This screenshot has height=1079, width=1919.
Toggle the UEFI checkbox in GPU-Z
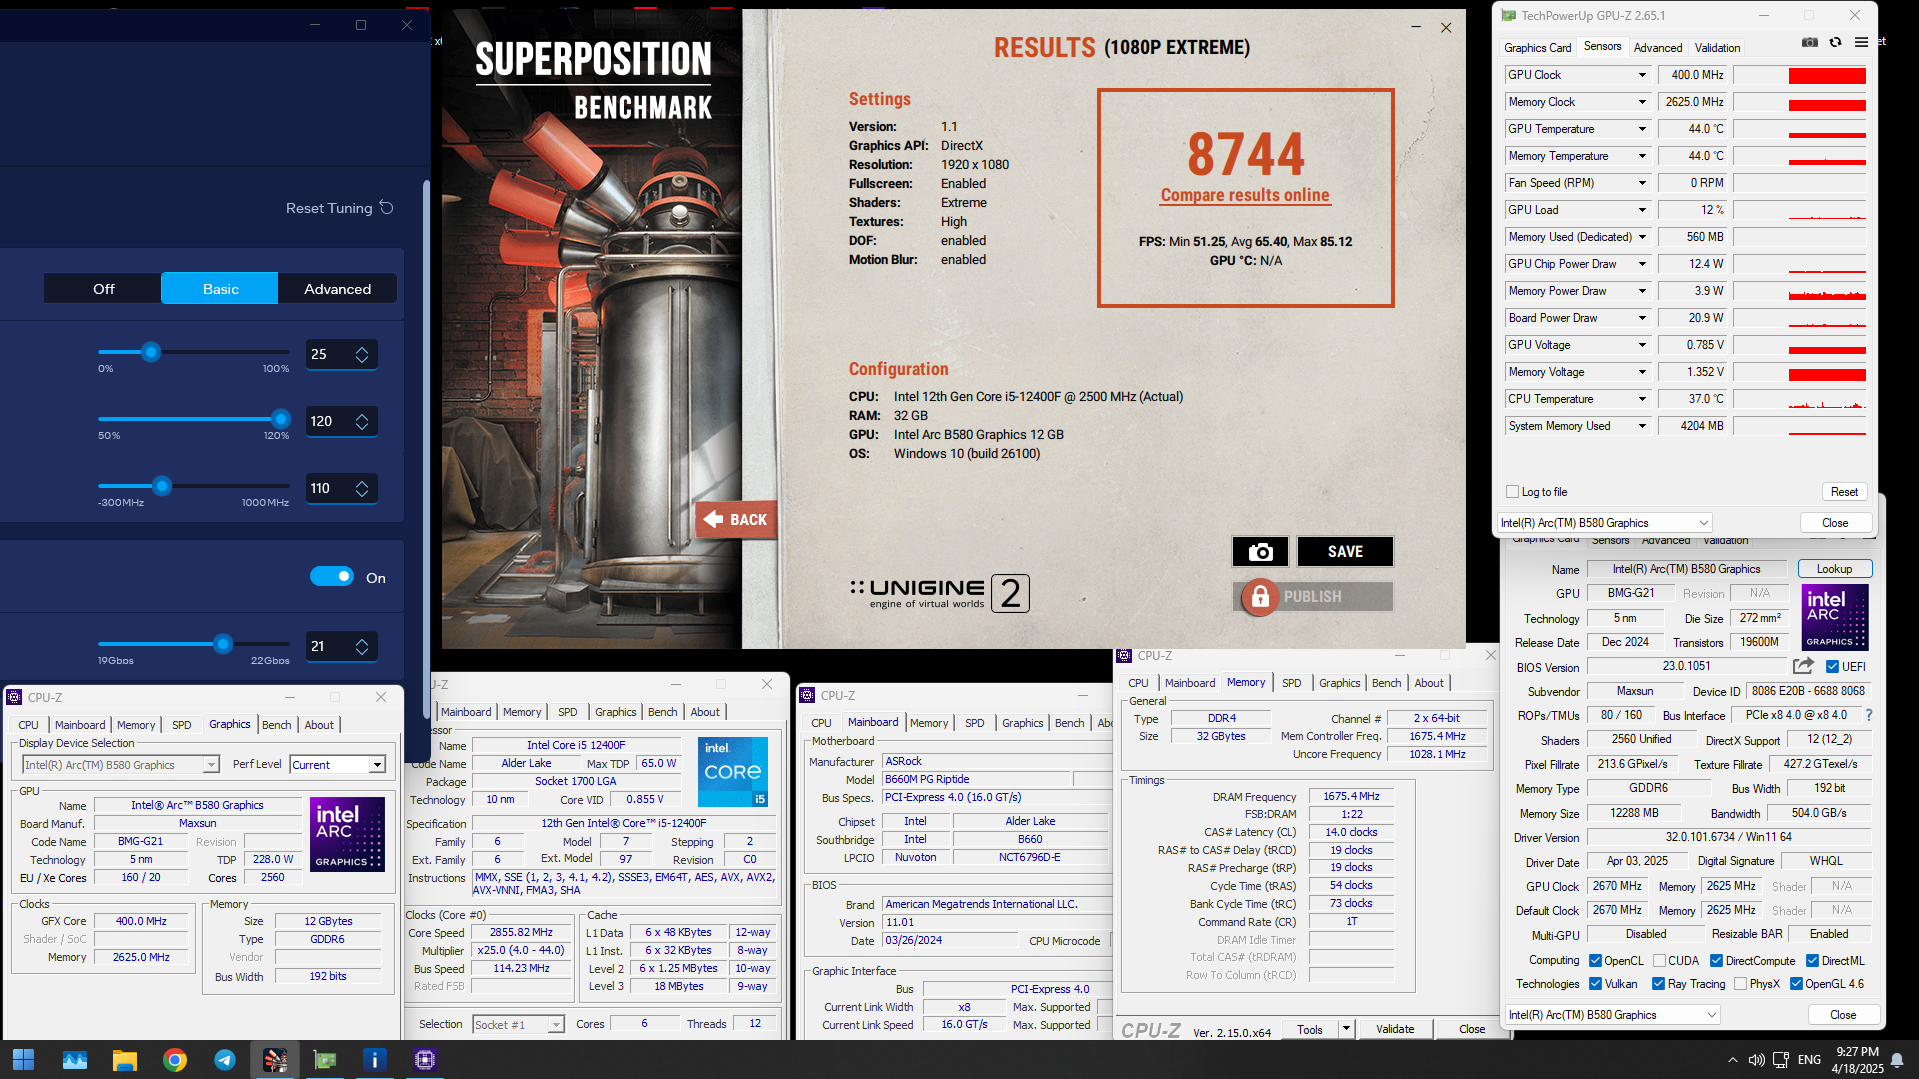click(x=1832, y=667)
